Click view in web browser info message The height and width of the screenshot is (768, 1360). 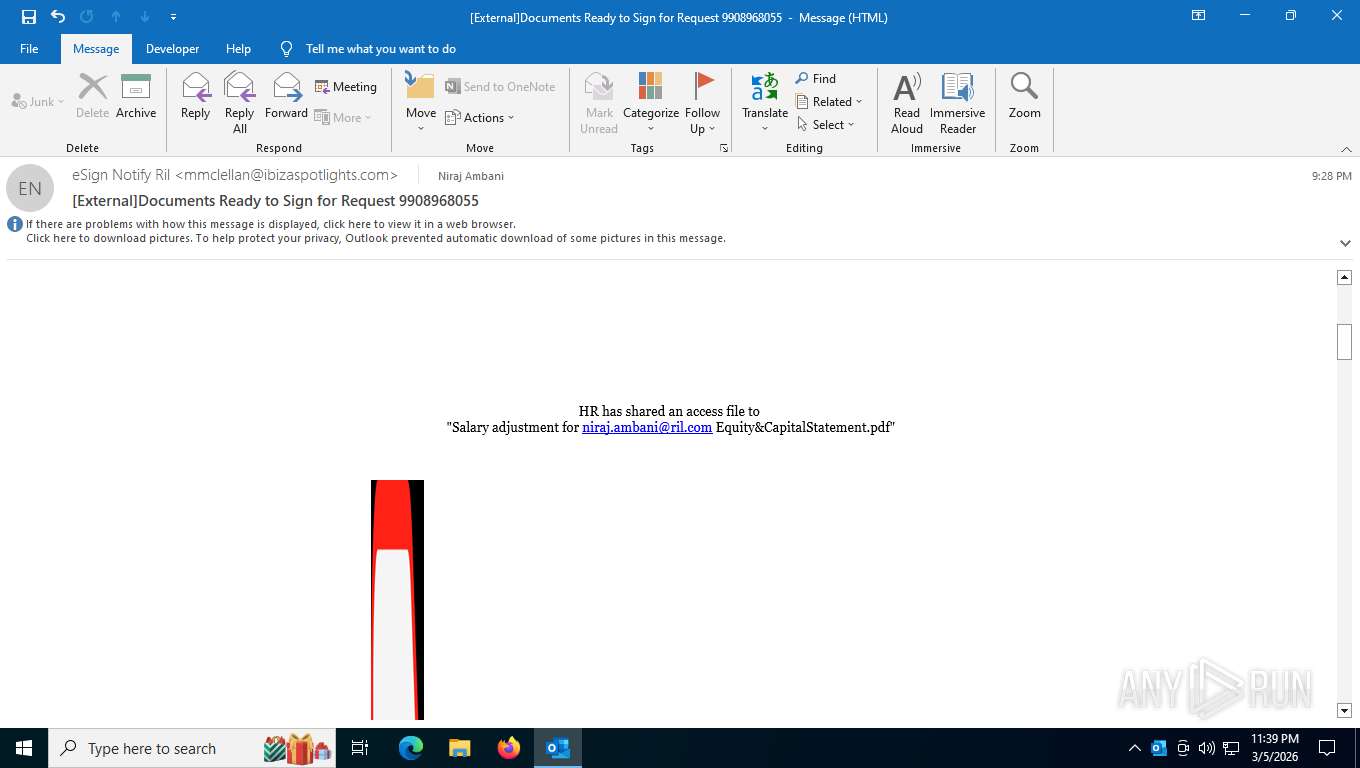coord(271,224)
